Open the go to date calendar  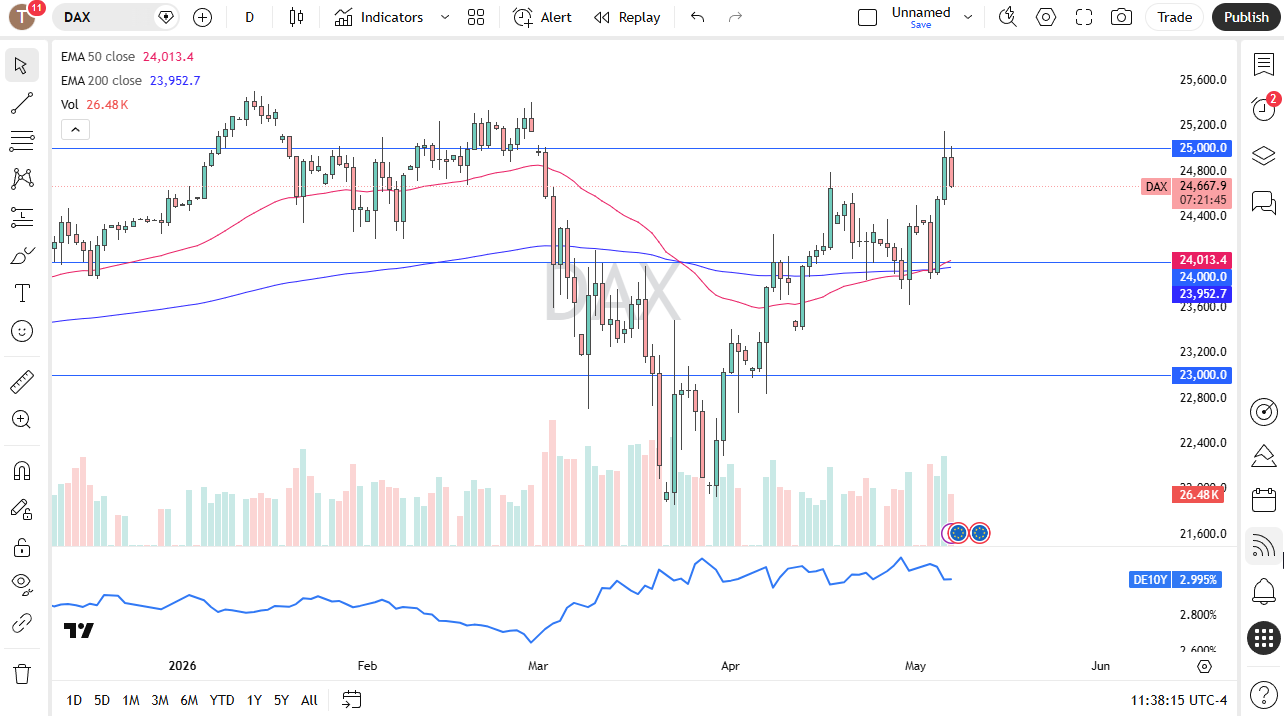[x=351, y=700]
